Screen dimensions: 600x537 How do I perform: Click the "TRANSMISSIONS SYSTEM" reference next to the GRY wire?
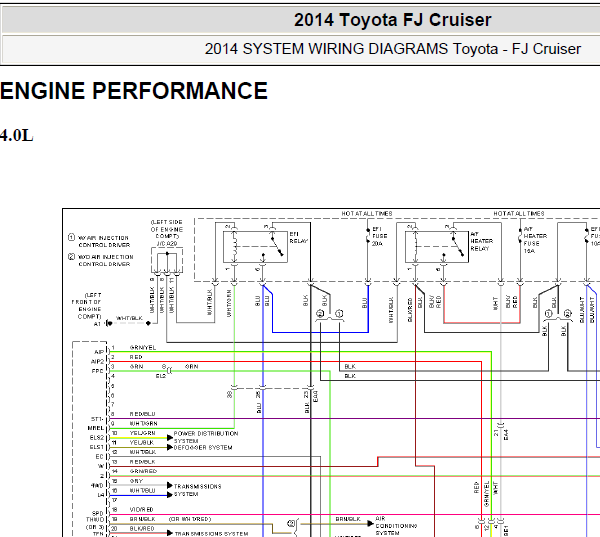tap(197, 490)
